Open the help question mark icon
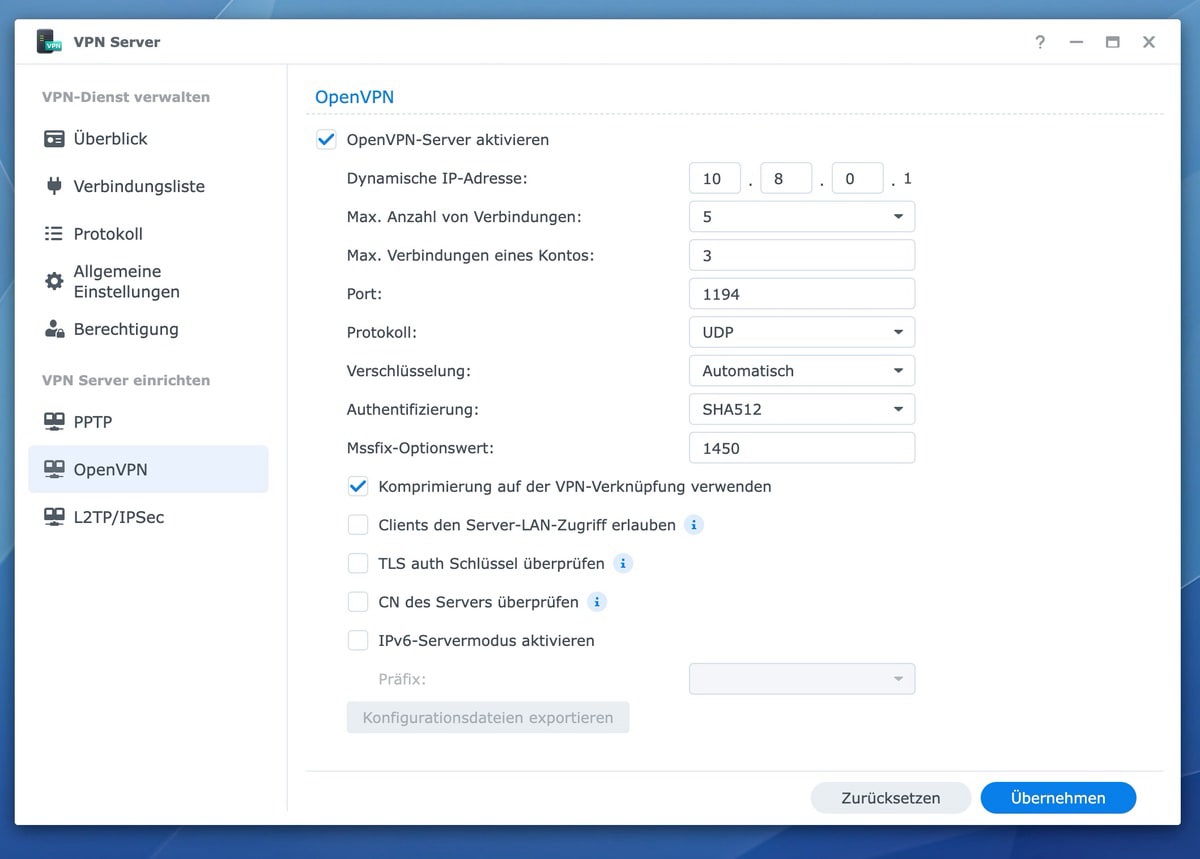The height and width of the screenshot is (859, 1200). pos(1040,42)
